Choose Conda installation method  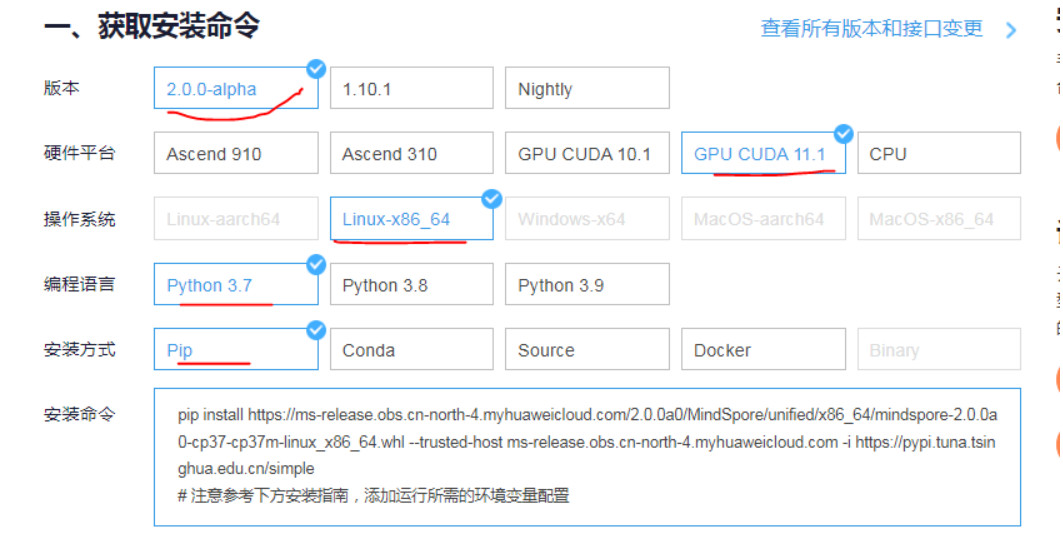tap(411, 350)
